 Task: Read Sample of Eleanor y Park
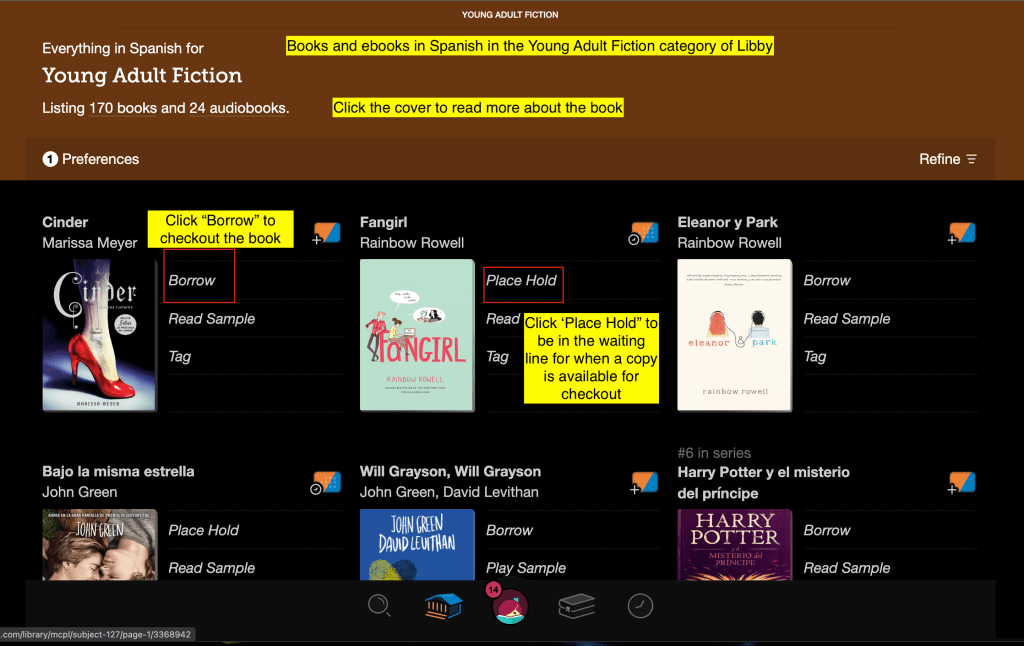[846, 319]
